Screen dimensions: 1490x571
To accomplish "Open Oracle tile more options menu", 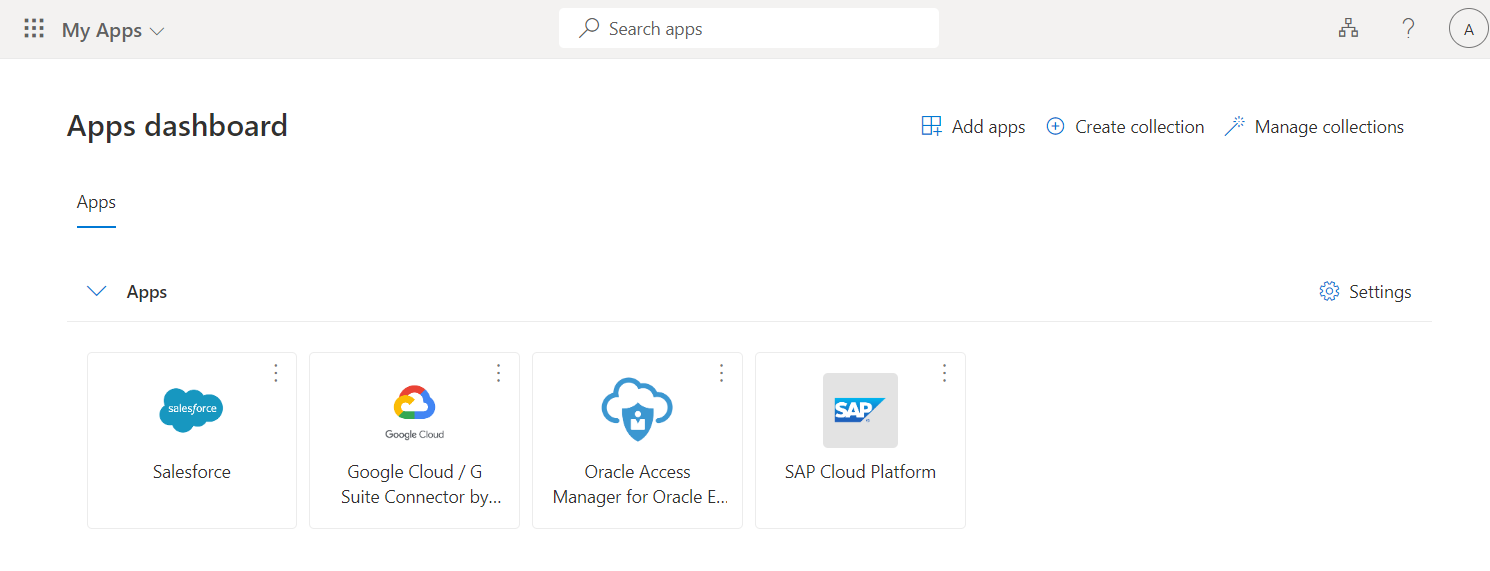I will click(721, 373).
